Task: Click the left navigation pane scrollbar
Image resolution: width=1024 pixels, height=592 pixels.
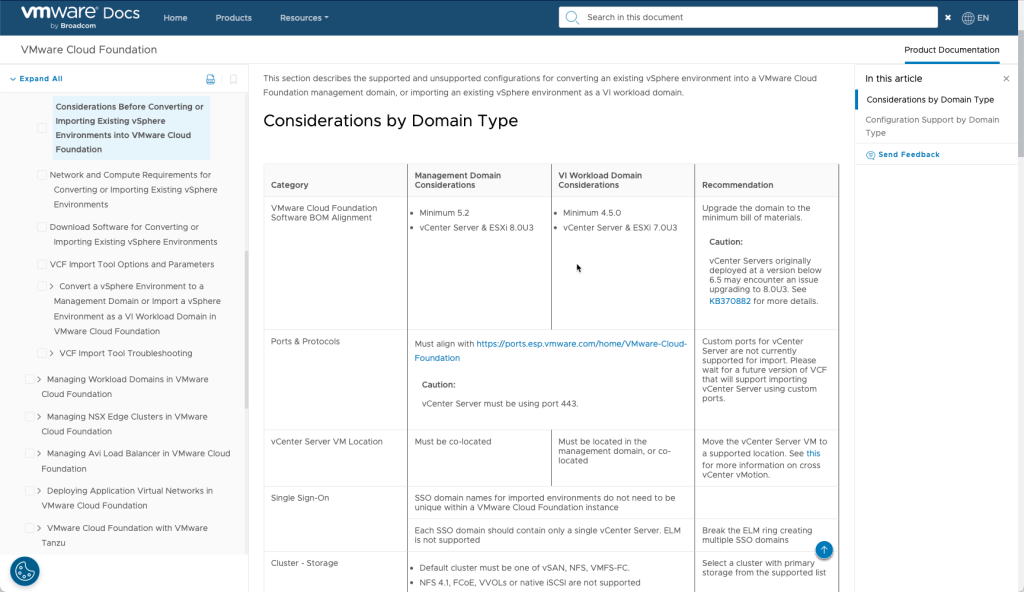Action: point(246,330)
